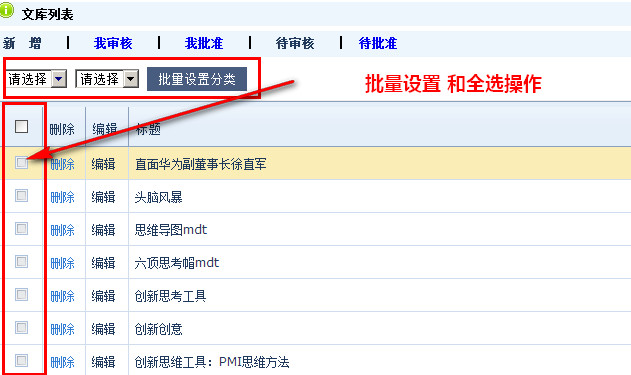
Task: Open the 思维导图mdt document title
Action: (x=171, y=230)
